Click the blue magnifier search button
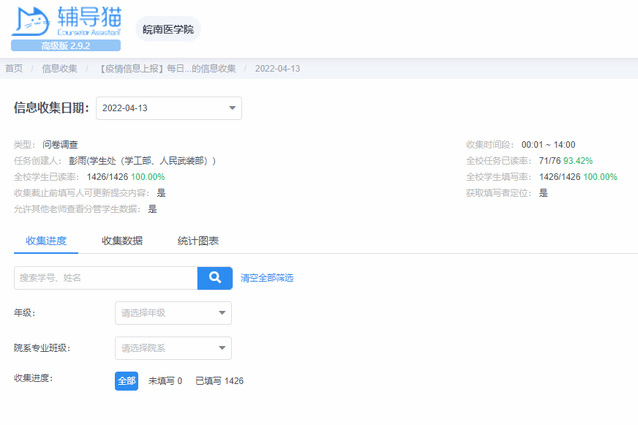Image resolution: width=638 pixels, height=425 pixels. (214, 277)
